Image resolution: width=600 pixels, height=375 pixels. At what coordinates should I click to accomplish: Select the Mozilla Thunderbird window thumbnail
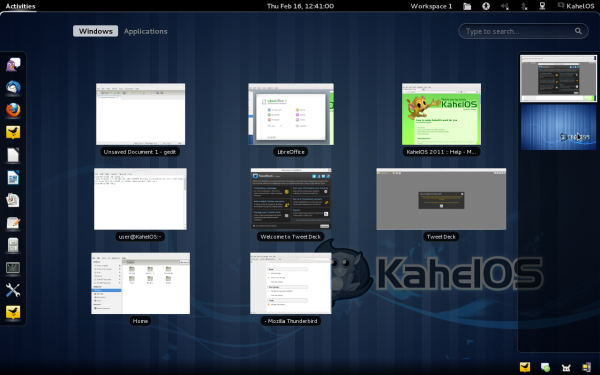(x=291, y=283)
